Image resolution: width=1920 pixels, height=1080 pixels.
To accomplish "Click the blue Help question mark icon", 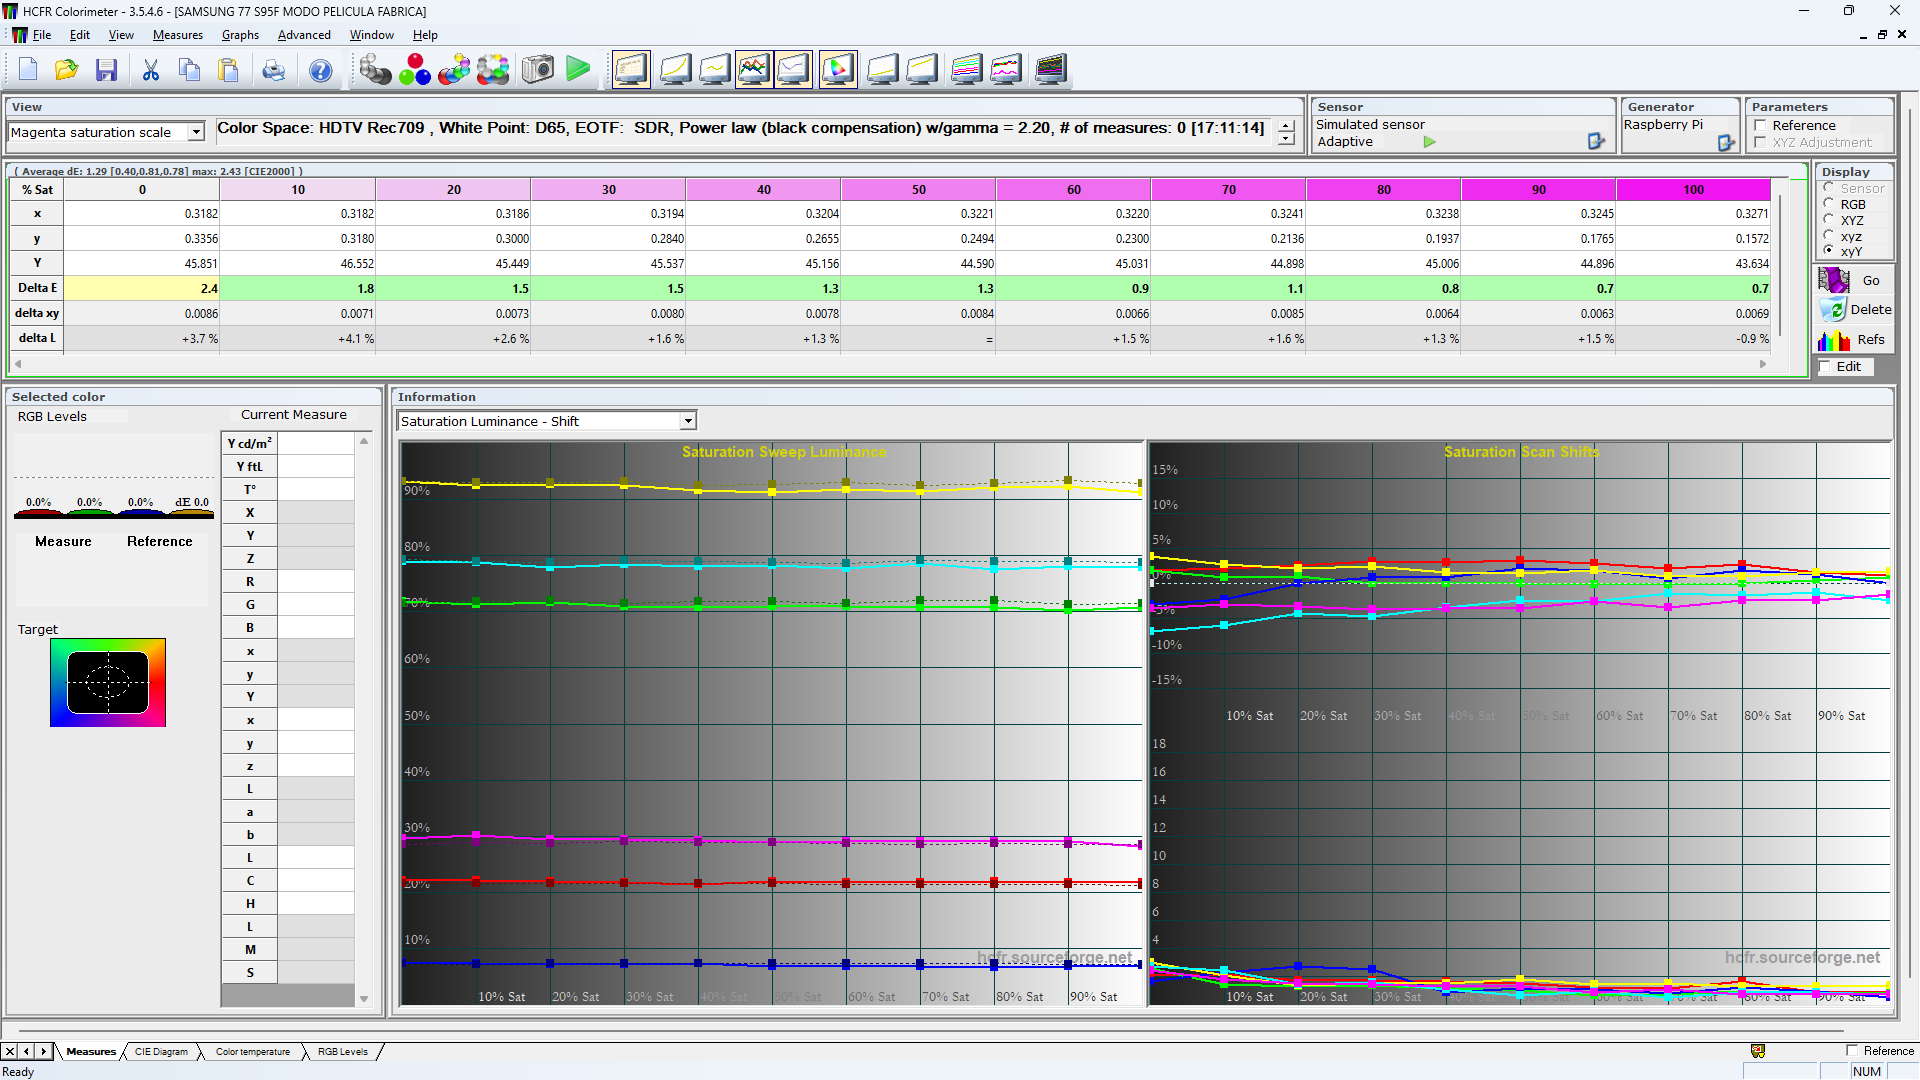I will (320, 69).
